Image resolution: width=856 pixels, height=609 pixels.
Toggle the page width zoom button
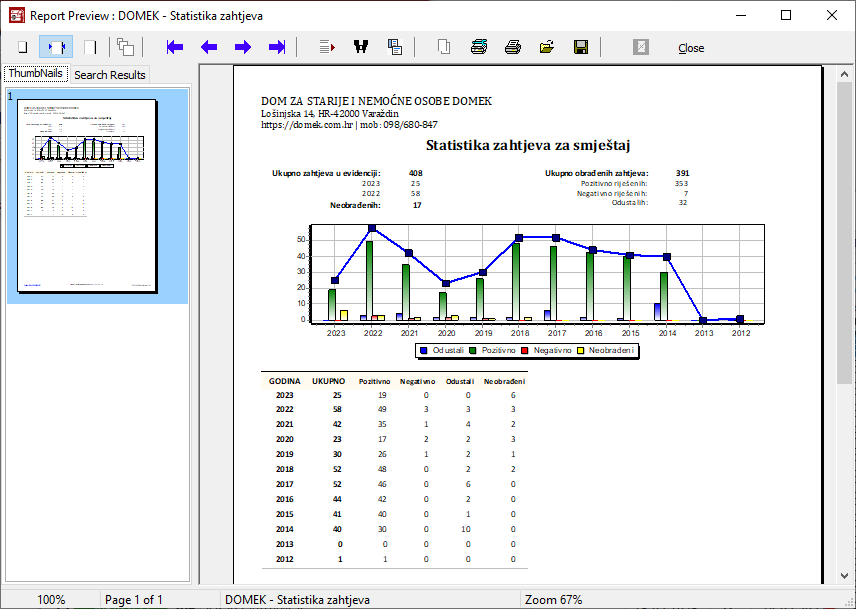[56, 47]
